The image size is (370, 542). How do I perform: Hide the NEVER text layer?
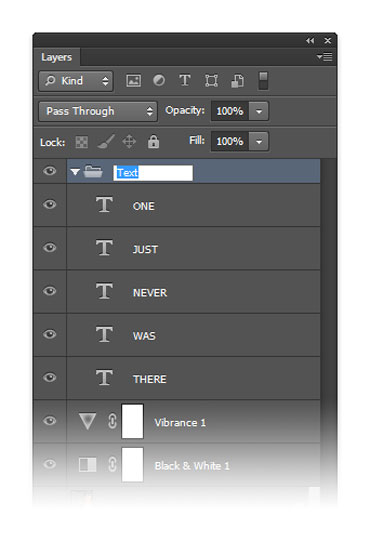[50, 291]
